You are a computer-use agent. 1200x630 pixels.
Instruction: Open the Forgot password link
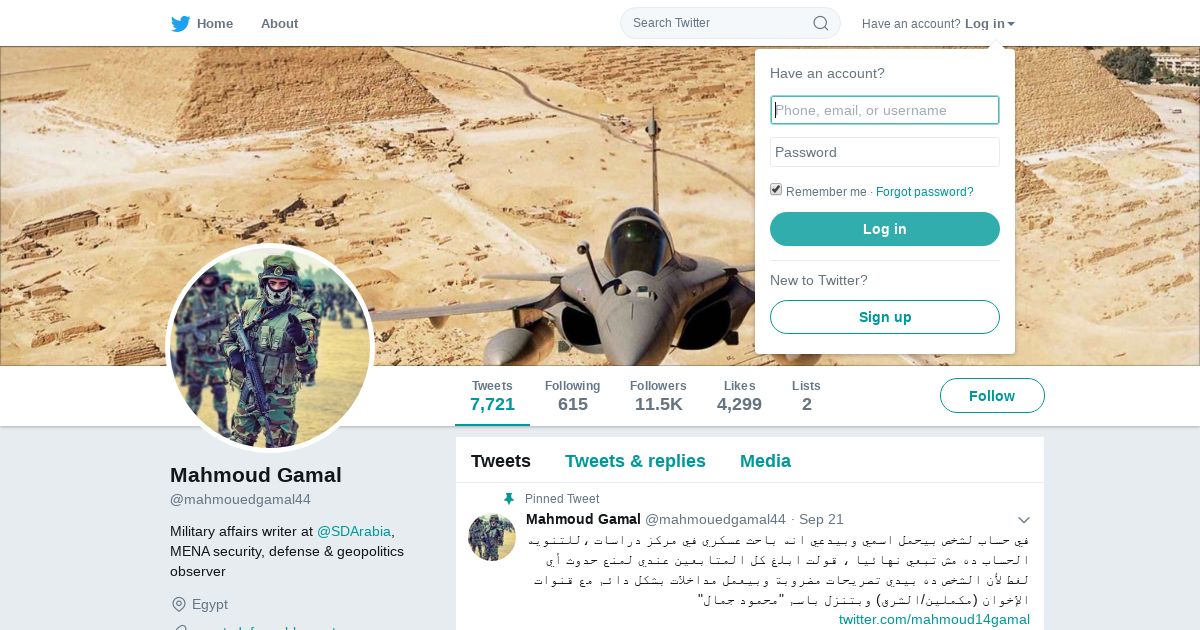pyautogui.click(x=925, y=192)
